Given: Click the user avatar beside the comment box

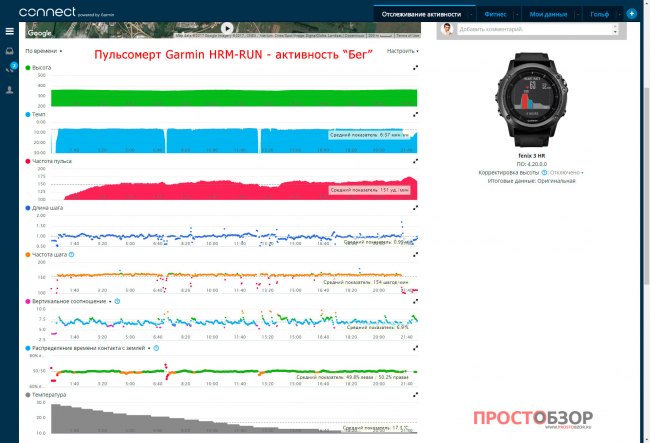Looking at the screenshot, I should point(446,30).
